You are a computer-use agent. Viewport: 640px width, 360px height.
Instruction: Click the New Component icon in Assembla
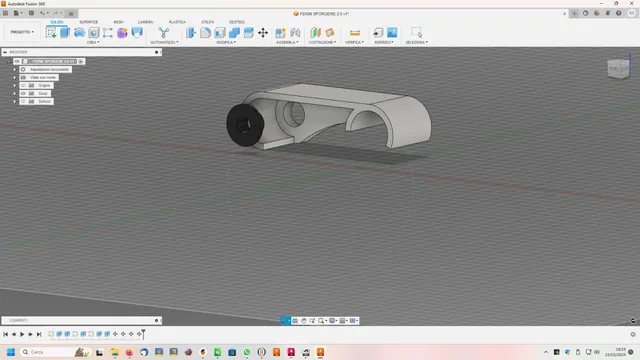pos(280,33)
